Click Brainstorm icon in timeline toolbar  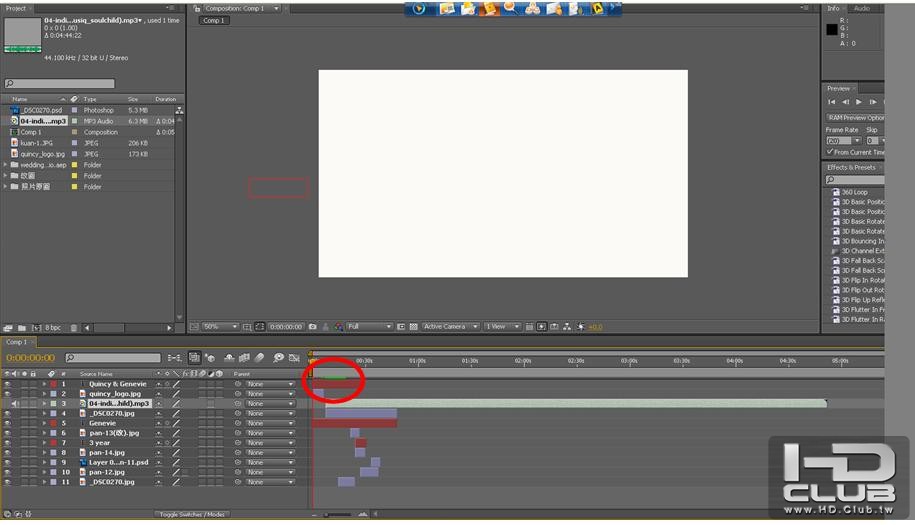[278, 358]
